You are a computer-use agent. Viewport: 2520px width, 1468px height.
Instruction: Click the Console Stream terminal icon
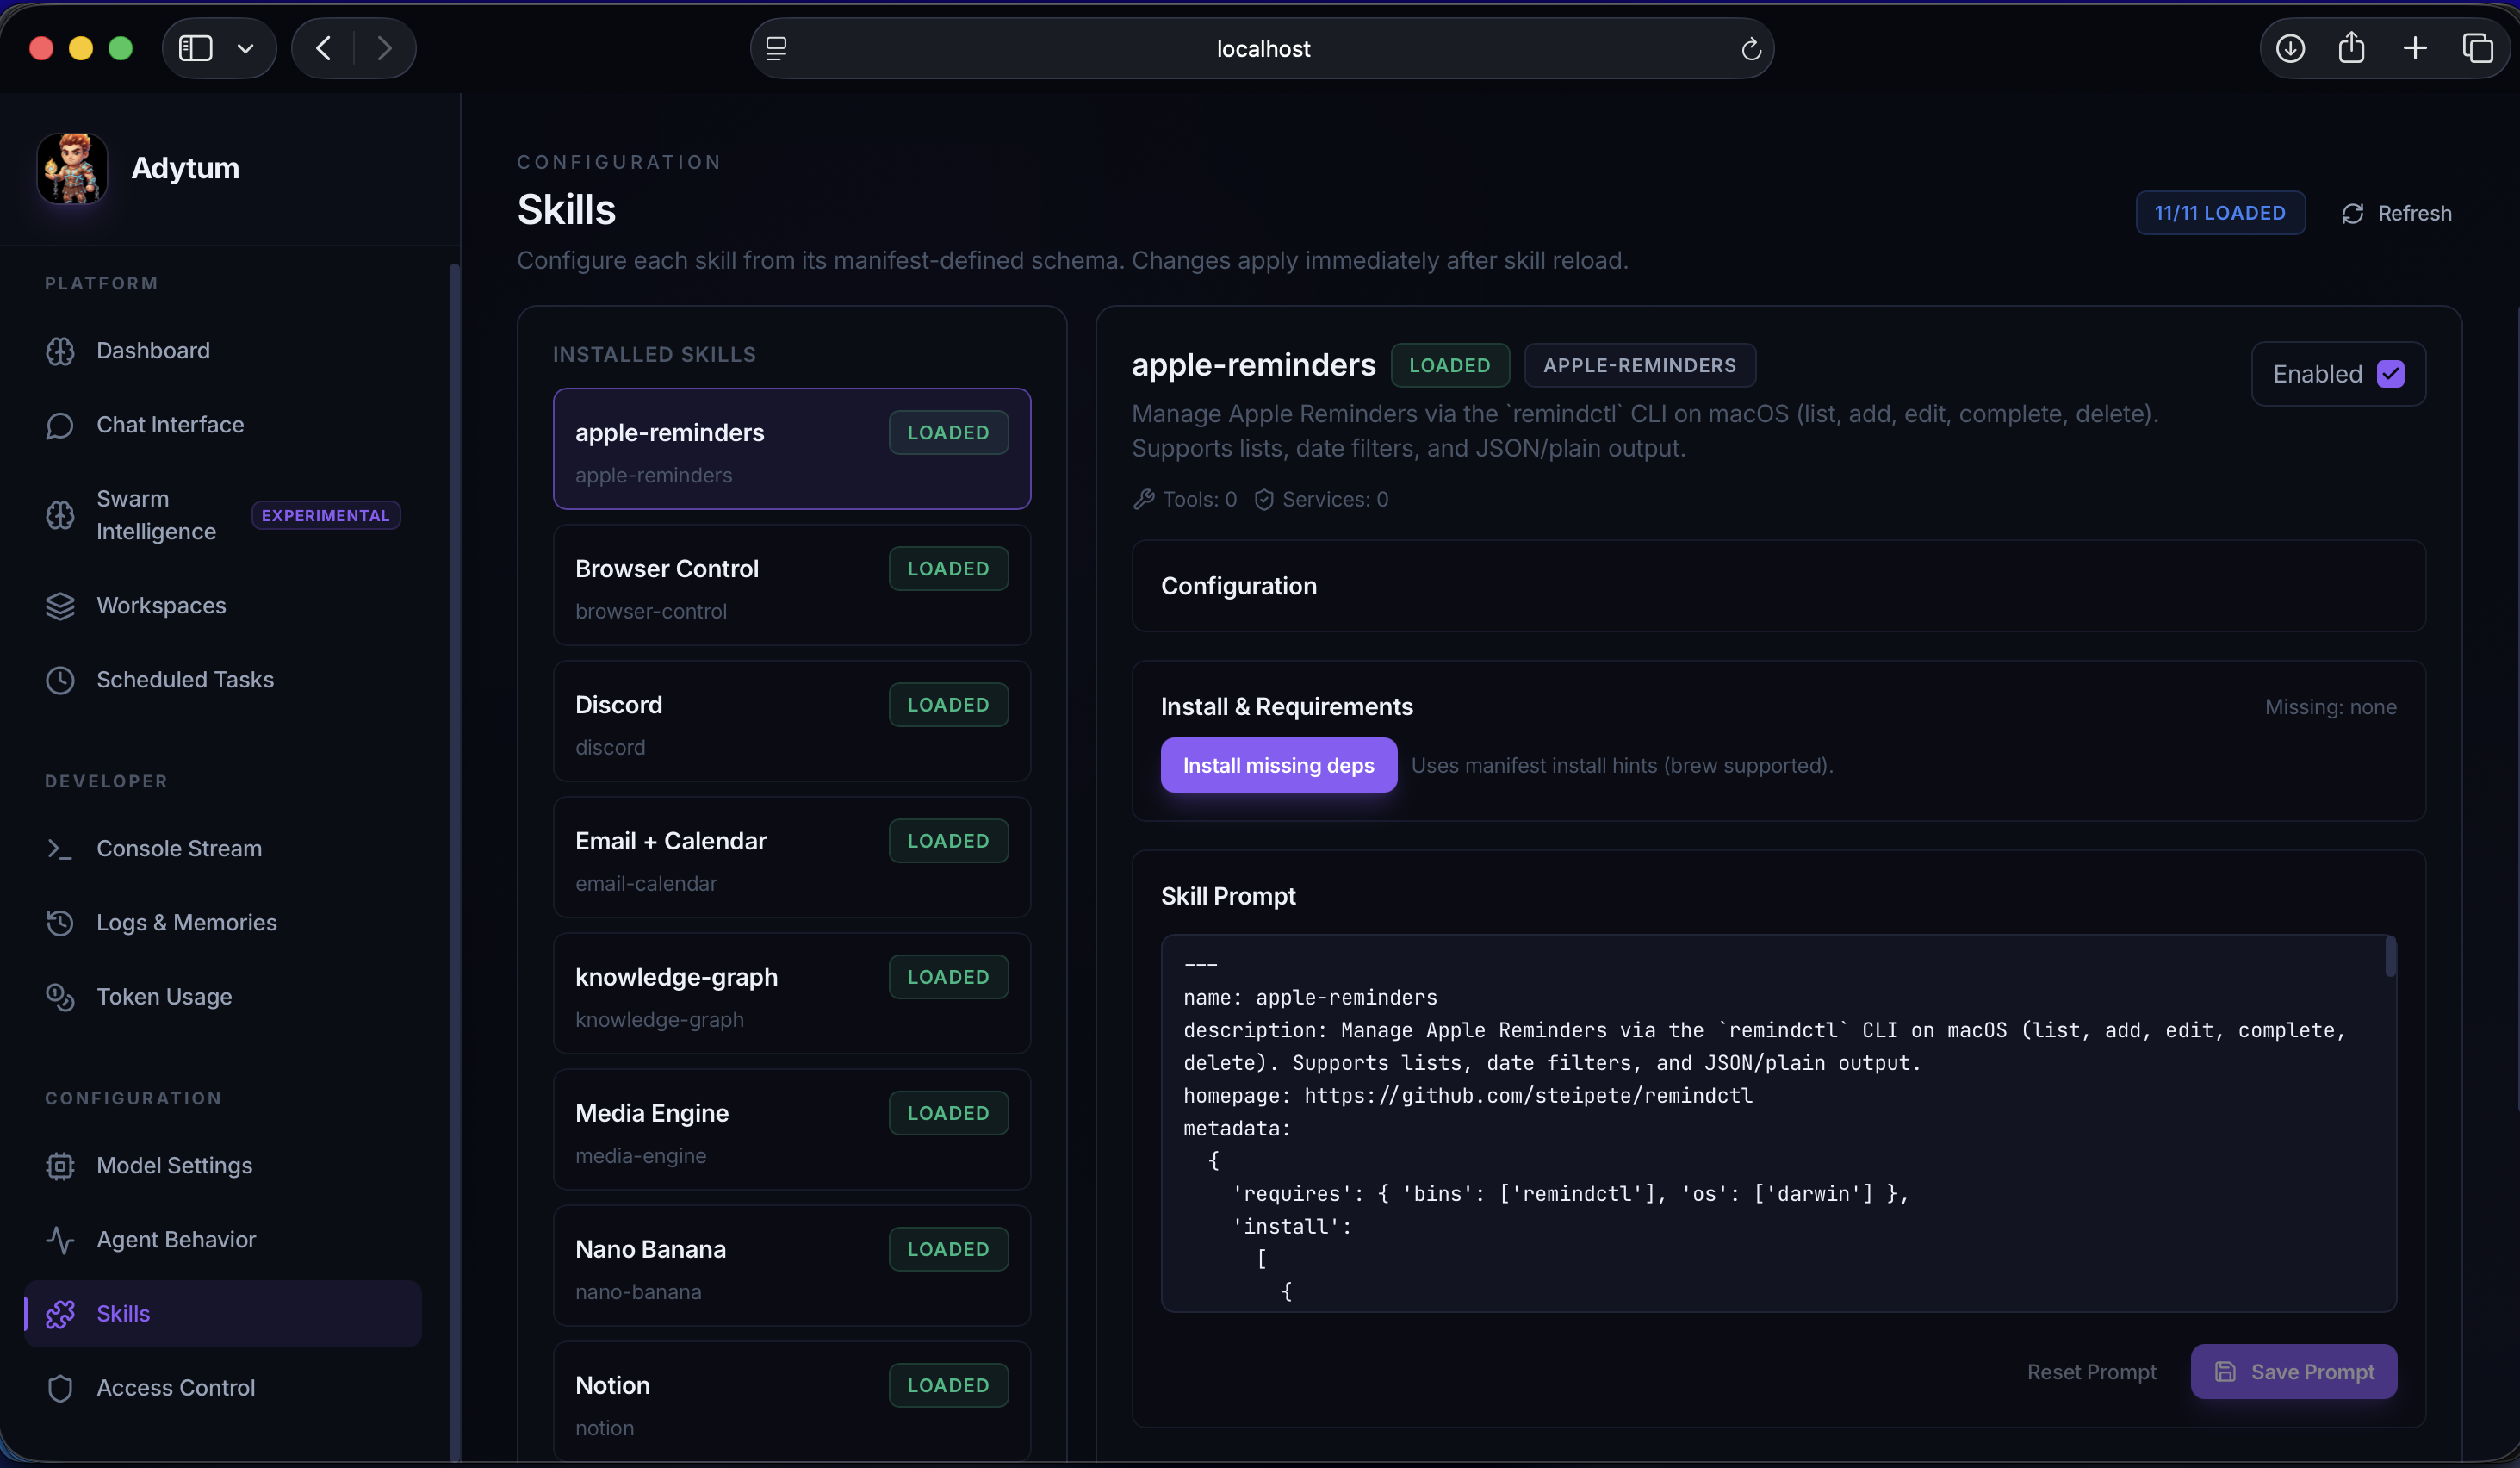tap(60, 849)
